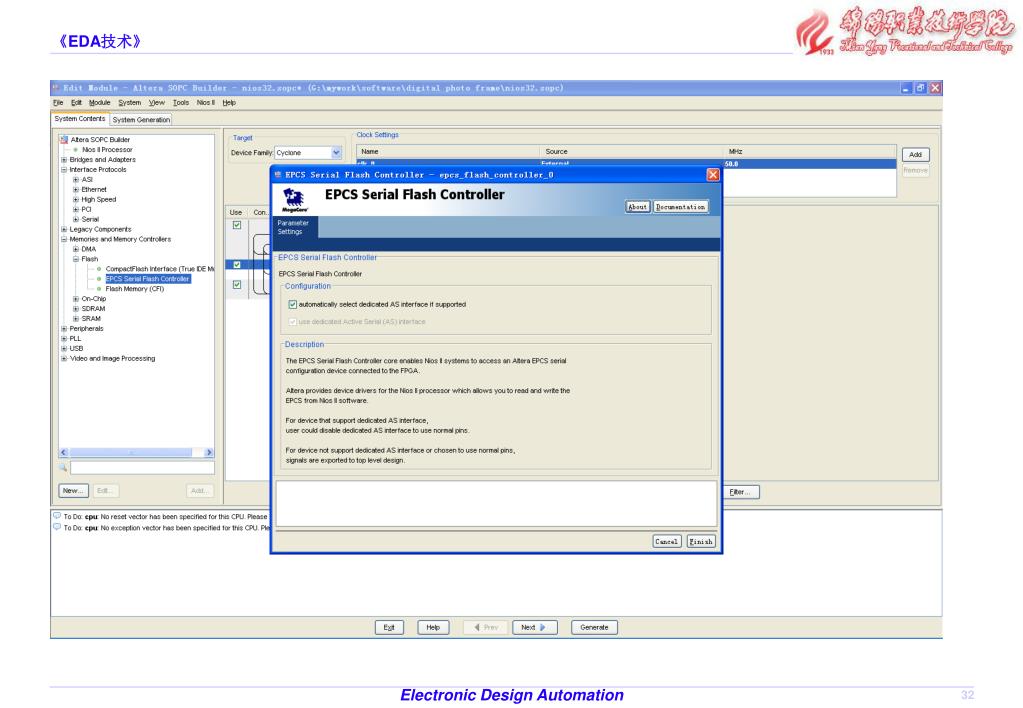Collapse Memories and Memory Controllers node
Image resolution: width=1023 pixels, height=708 pixels.
(64, 239)
